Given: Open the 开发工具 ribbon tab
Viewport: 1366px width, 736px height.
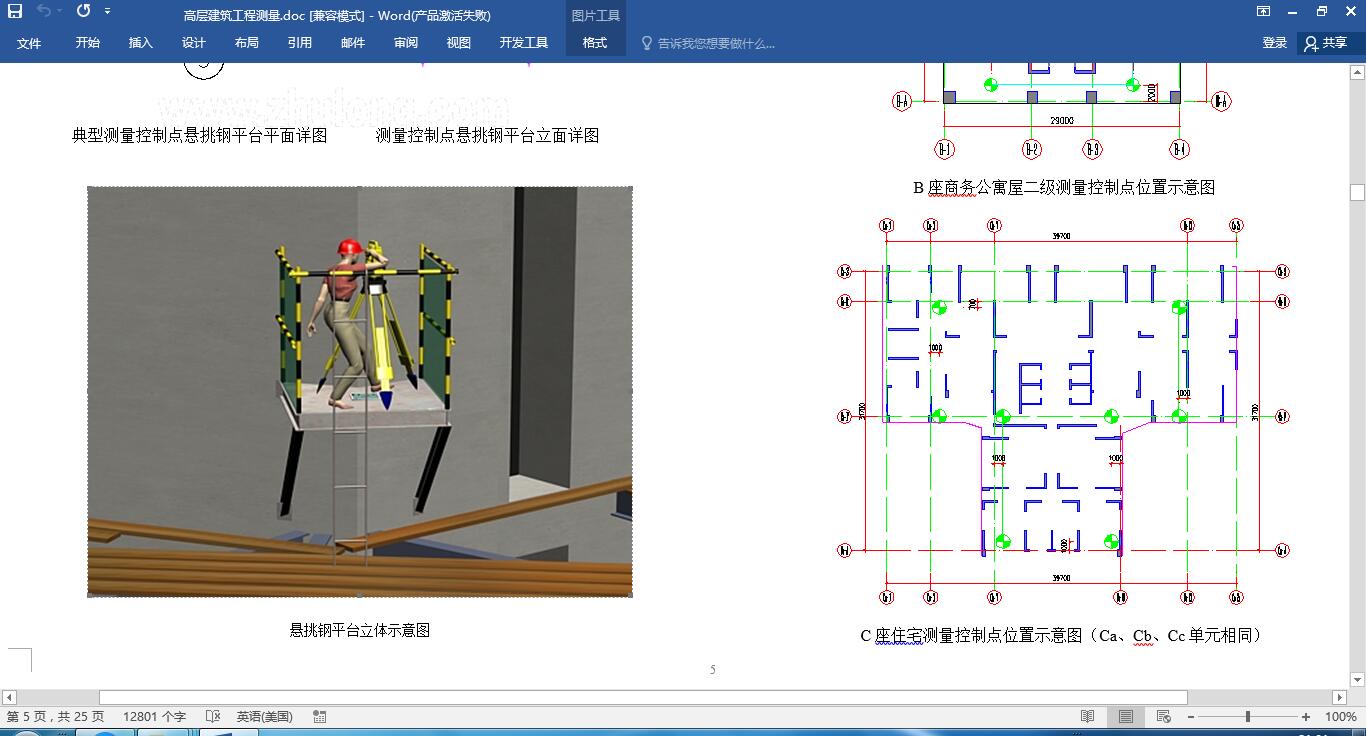Looking at the screenshot, I should point(524,43).
